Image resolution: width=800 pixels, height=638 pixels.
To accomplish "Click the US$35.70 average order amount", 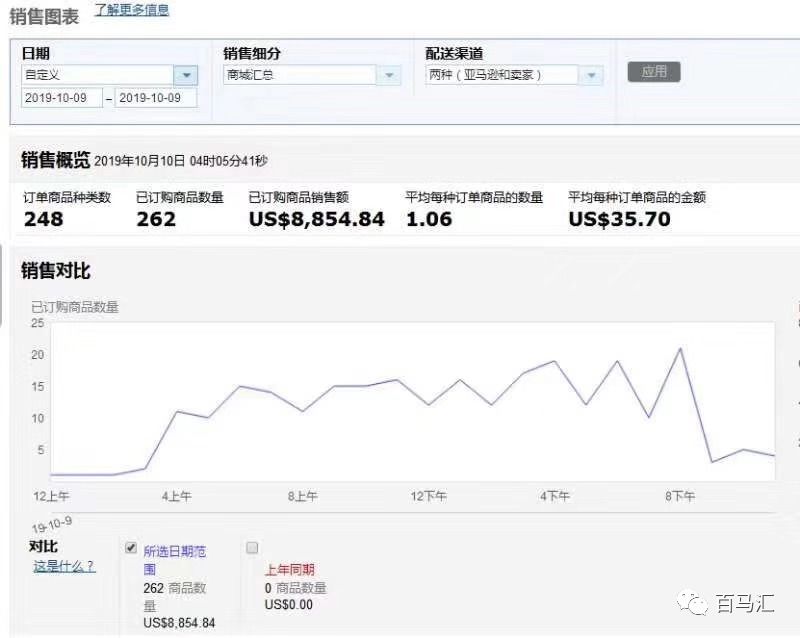I will click(619, 219).
